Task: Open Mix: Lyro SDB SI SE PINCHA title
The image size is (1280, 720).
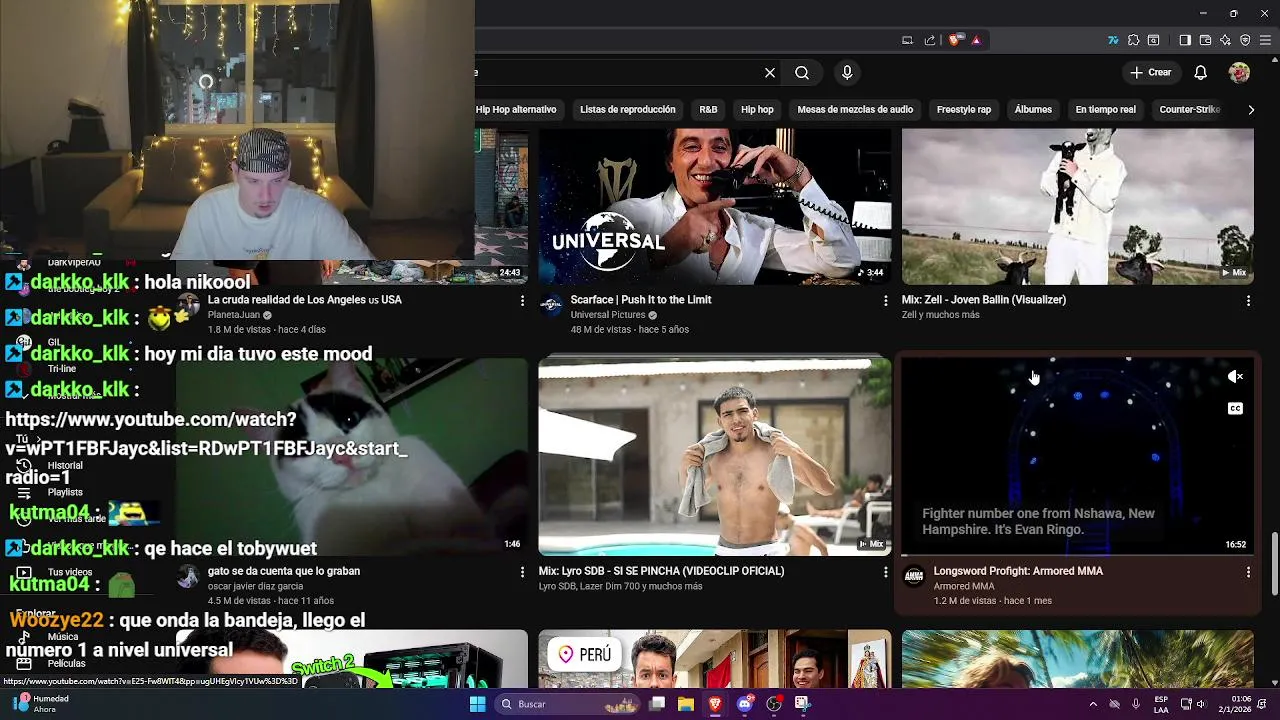Action: click(x=661, y=571)
